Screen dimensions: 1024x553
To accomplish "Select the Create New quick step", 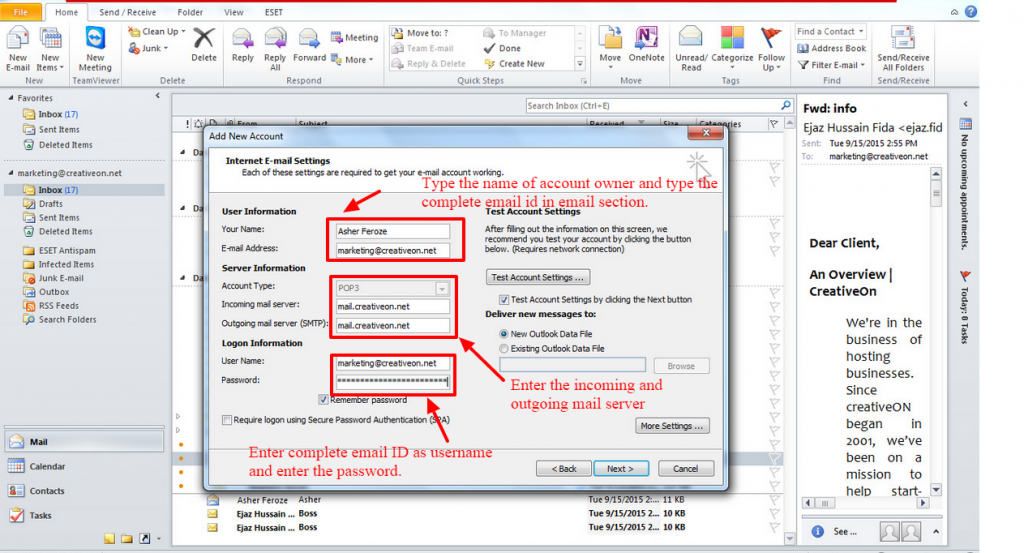I will 515,63.
